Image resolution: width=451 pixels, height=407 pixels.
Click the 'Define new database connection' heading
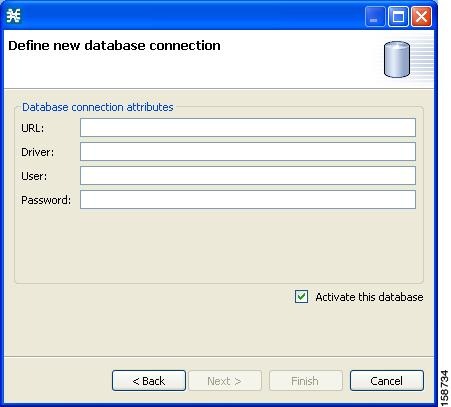tap(114, 46)
